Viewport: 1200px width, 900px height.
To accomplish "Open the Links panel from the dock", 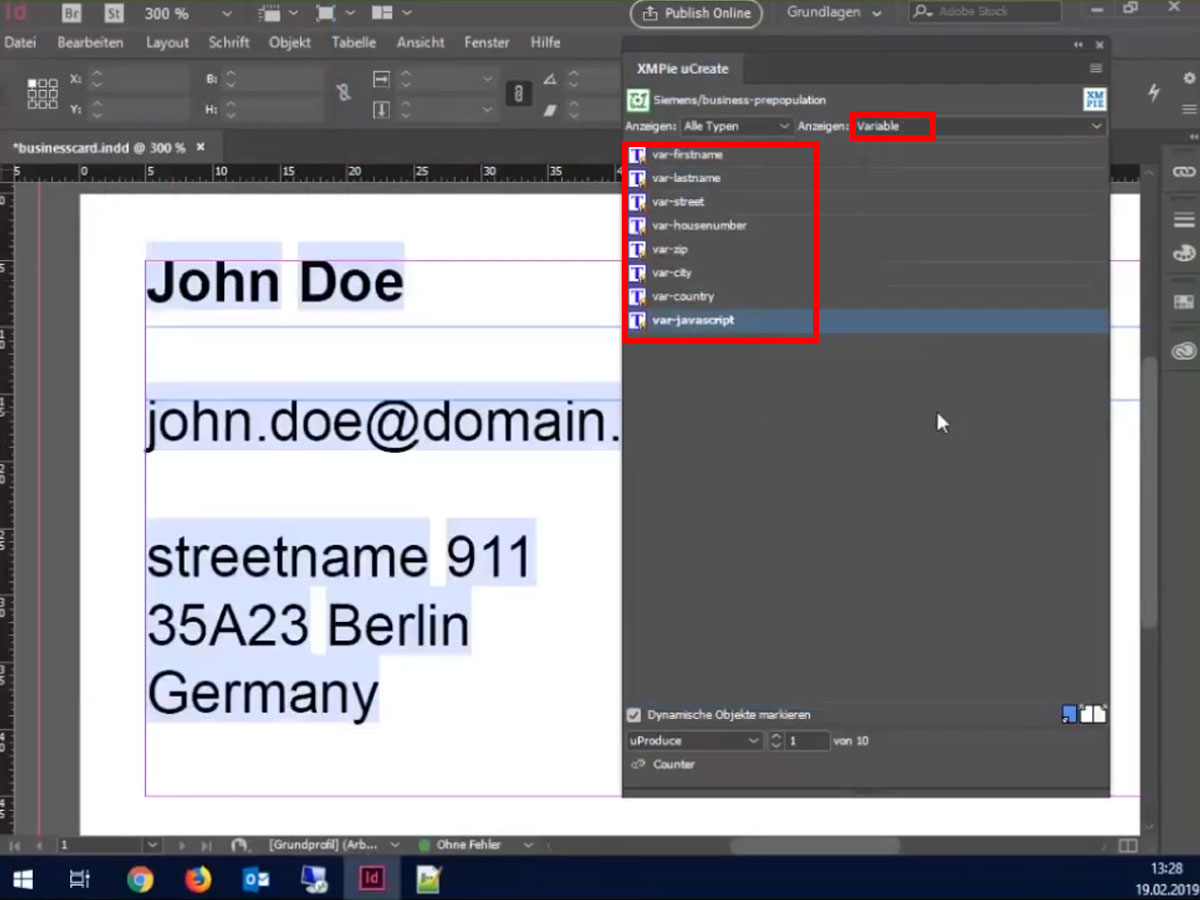I will click(x=1184, y=172).
